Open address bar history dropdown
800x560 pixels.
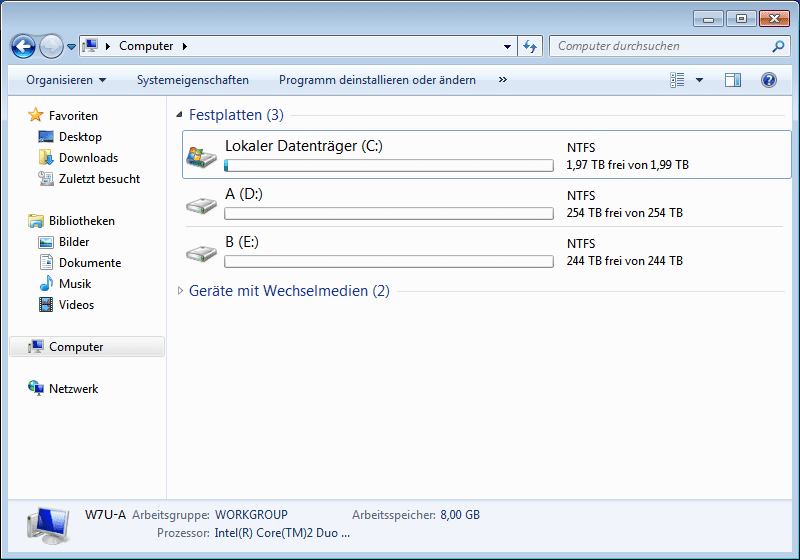pos(507,46)
